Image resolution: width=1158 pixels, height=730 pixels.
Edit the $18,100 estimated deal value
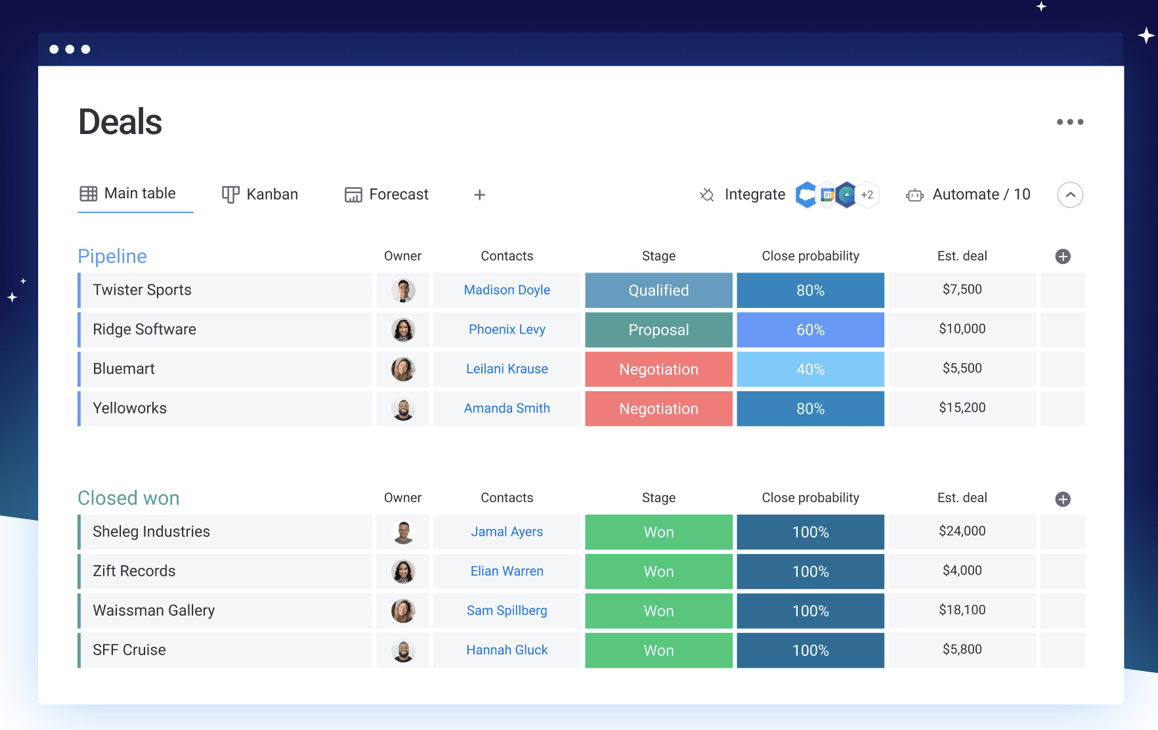[962, 610]
